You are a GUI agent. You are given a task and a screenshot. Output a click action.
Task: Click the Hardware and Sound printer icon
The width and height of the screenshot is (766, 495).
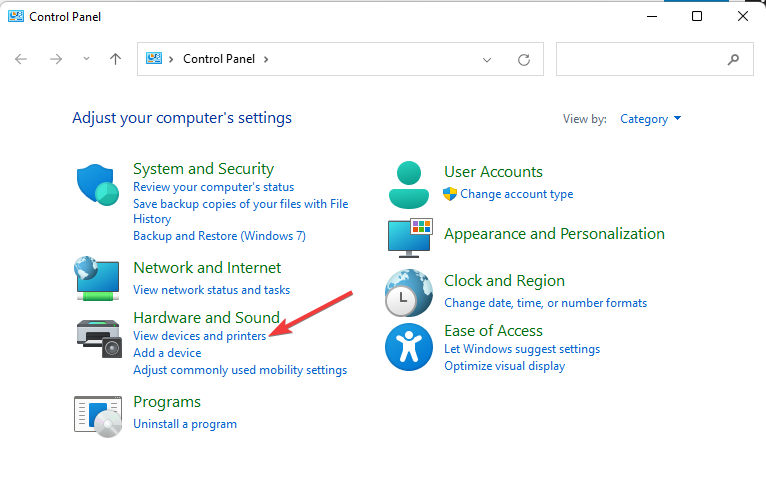(x=98, y=333)
